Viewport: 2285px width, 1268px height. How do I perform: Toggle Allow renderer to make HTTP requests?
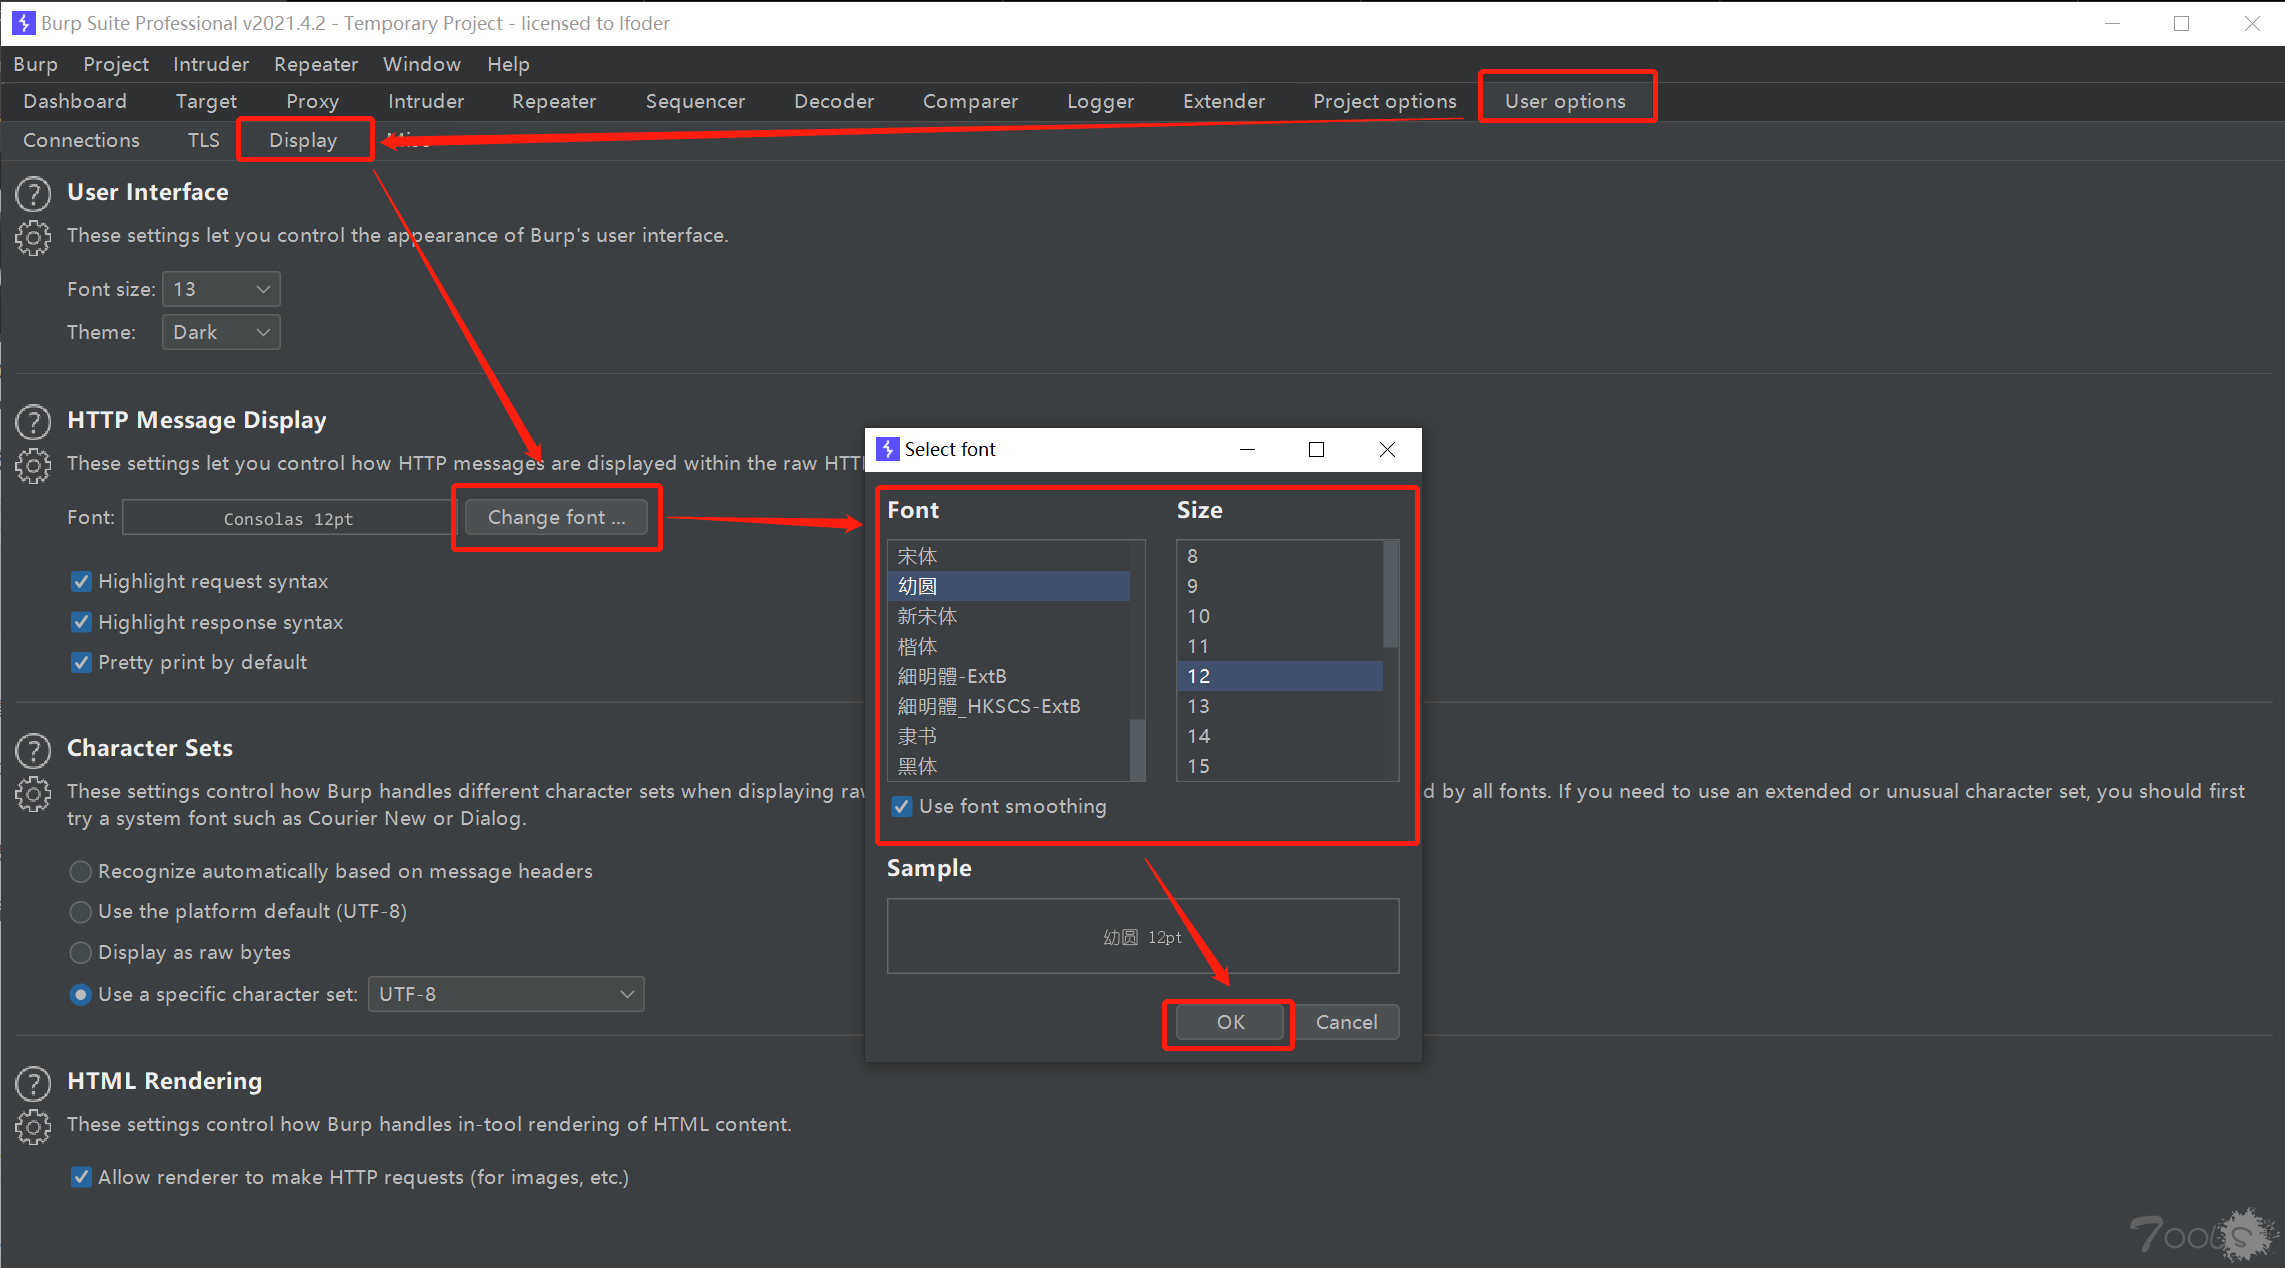(82, 1177)
